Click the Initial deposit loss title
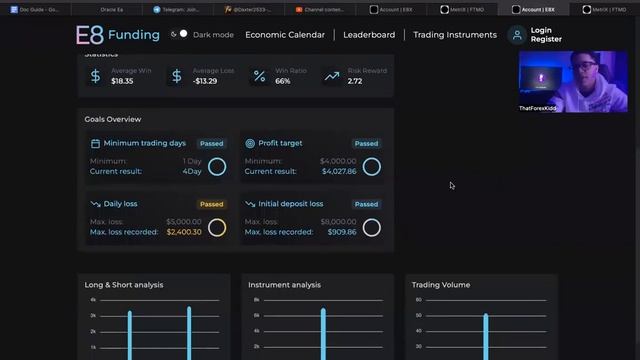 pyautogui.click(x=291, y=204)
